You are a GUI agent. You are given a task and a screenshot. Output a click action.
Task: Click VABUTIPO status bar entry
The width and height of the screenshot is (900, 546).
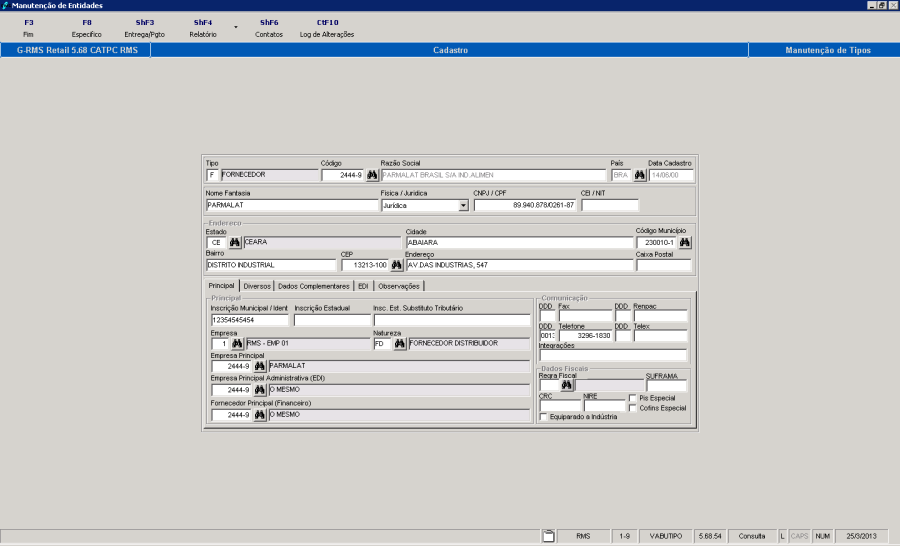point(666,536)
